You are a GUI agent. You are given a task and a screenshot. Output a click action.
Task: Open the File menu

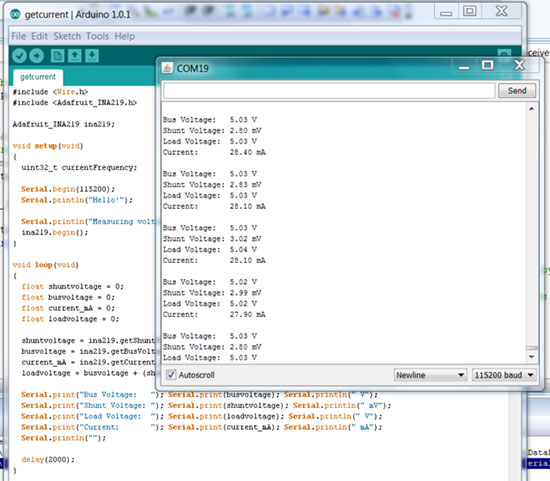(19, 36)
